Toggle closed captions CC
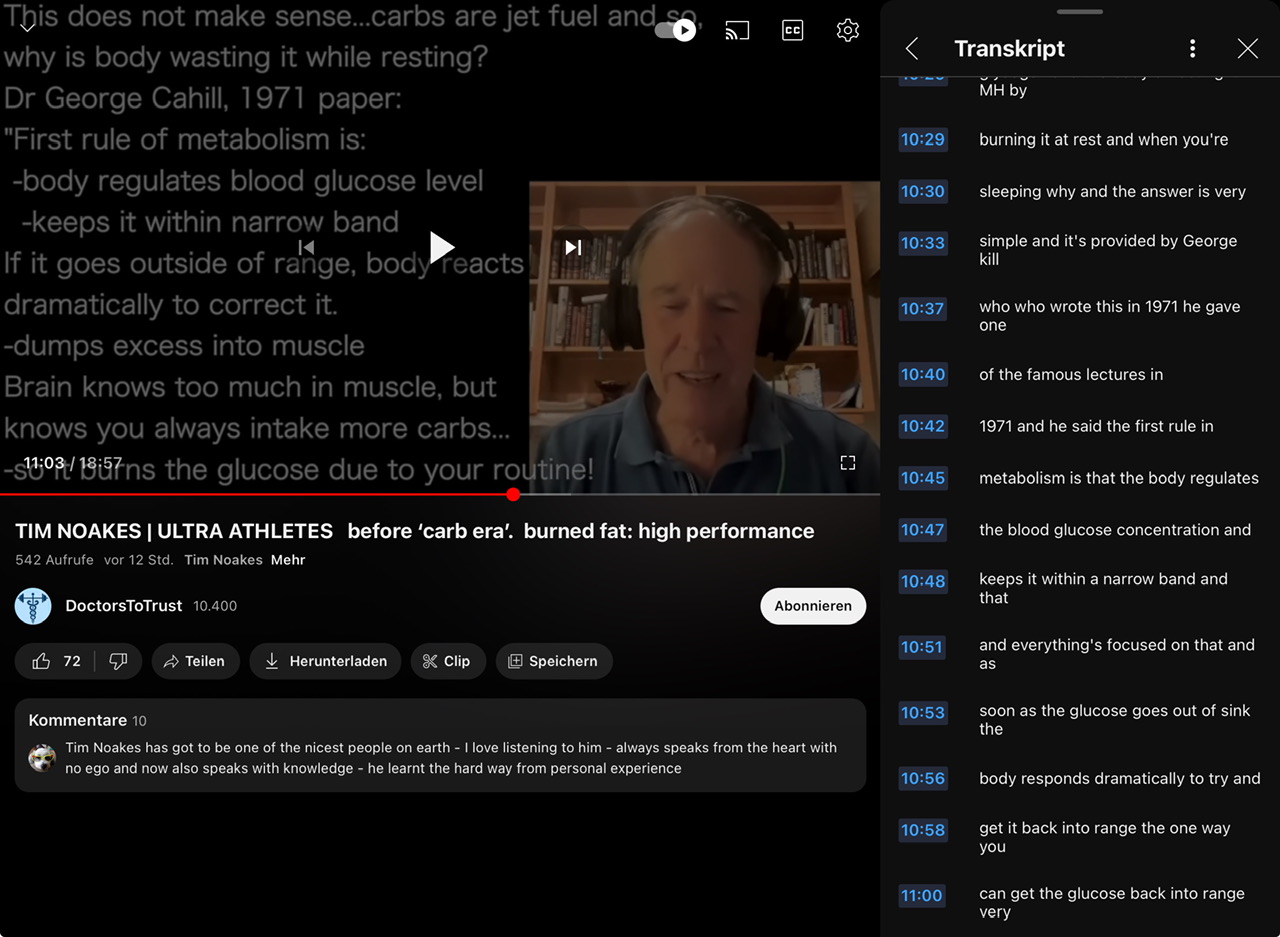The height and width of the screenshot is (937, 1280). click(x=792, y=31)
